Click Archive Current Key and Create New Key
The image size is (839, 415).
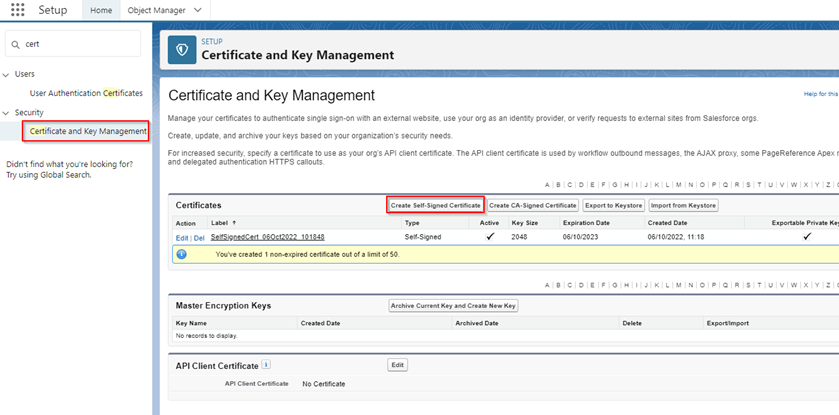coord(453,306)
